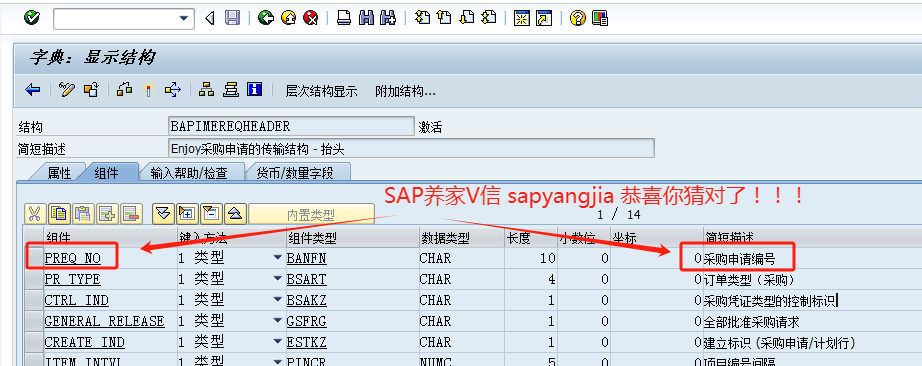Viewport: 922px width, 366px height.
Task: Click the Find binoculars icon
Action: (x=366, y=18)
